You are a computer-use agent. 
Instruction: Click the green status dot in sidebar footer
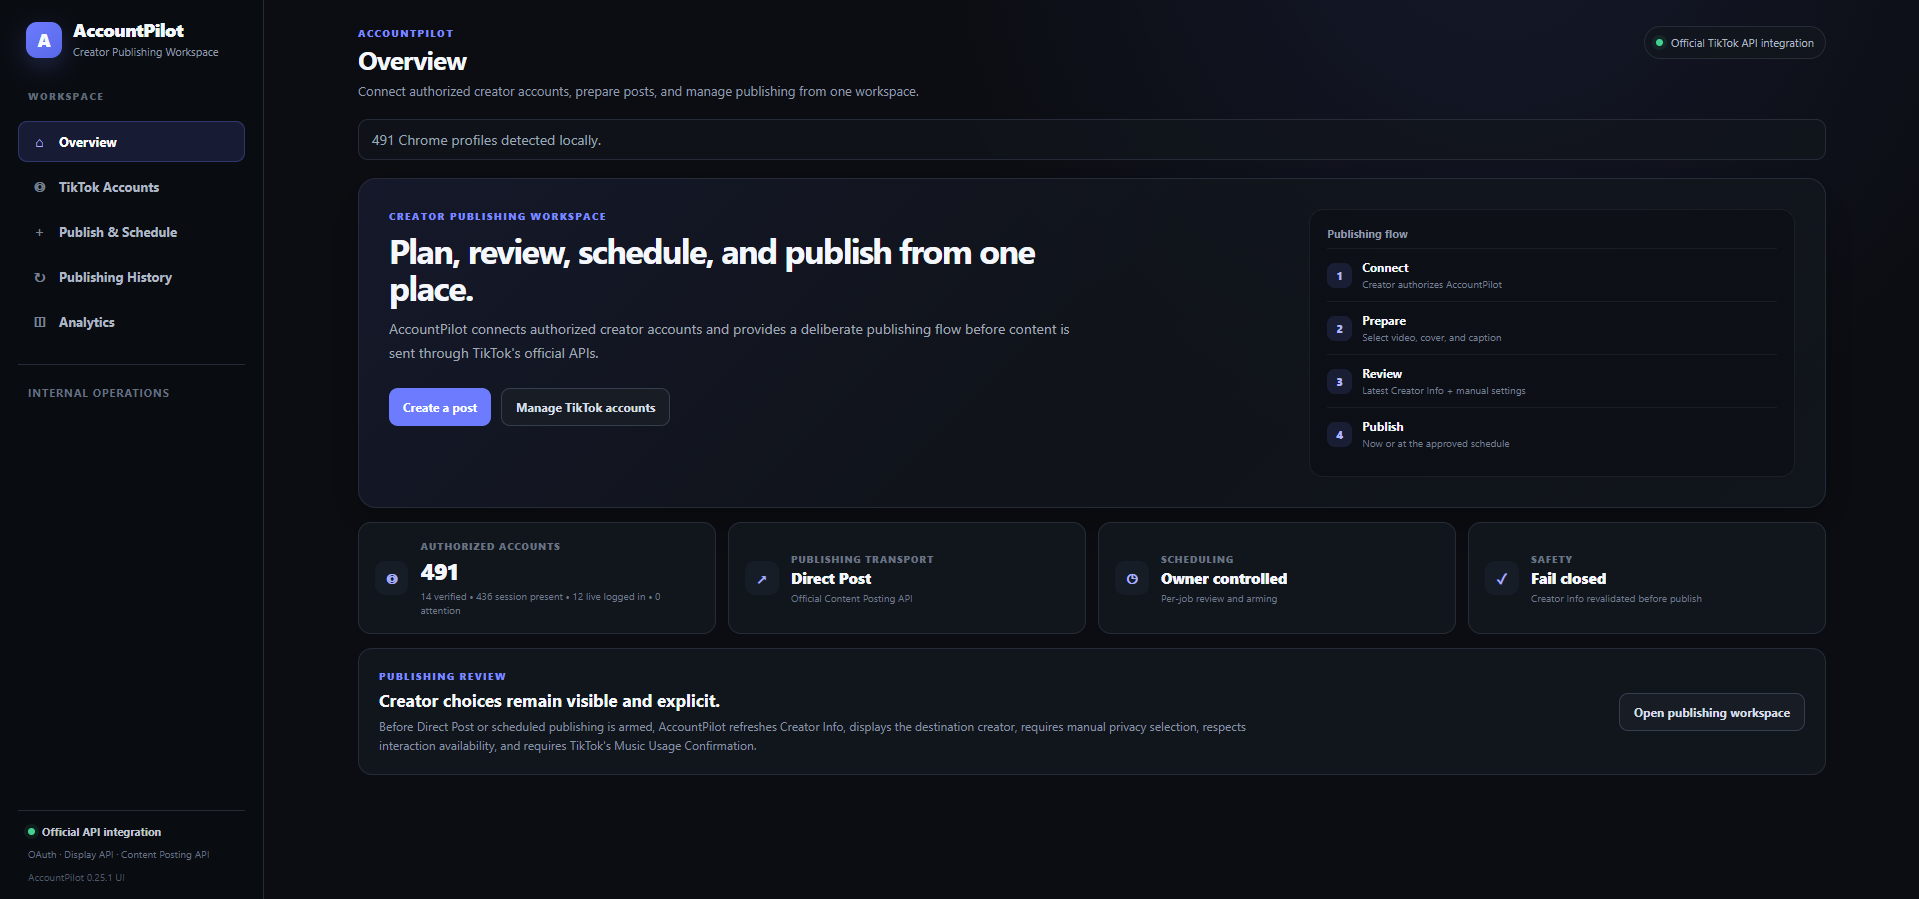(x=31, y=831)
